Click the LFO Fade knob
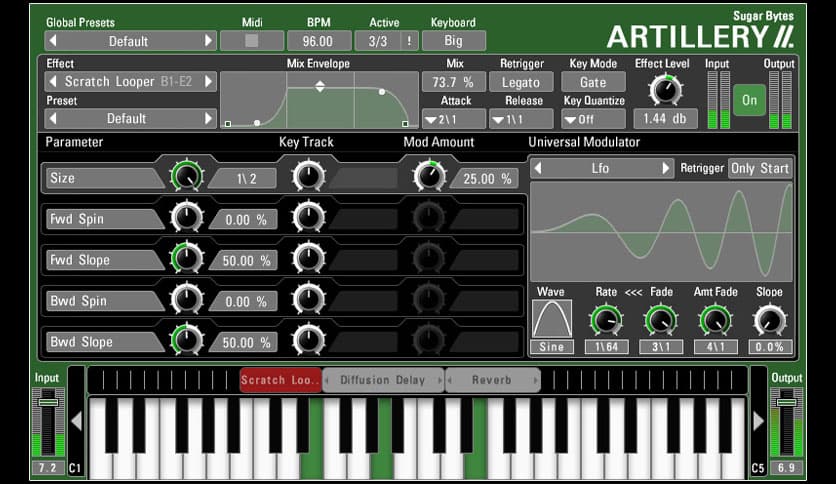836x484 pixels. 661,320
